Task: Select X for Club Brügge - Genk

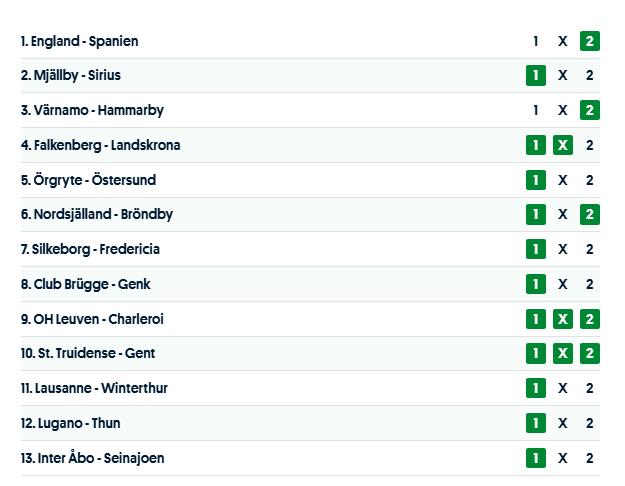Action: click(x=563, y=284)
